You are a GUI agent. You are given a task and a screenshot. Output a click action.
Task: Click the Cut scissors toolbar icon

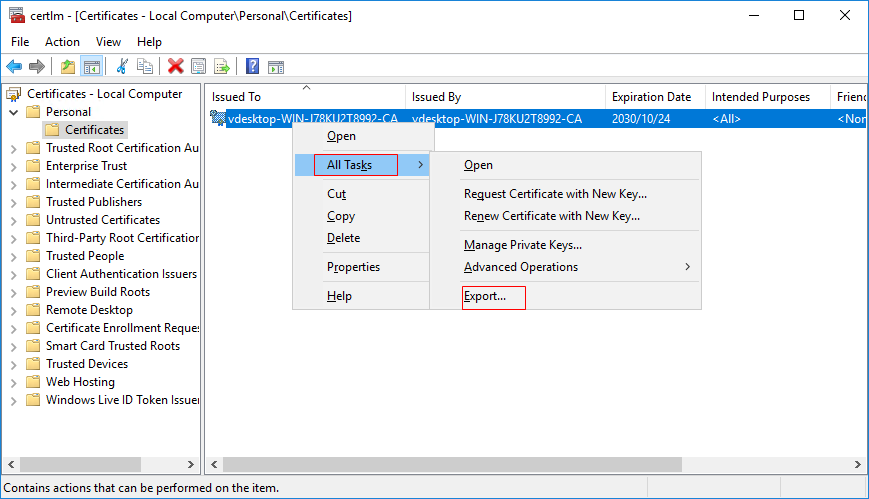pyautogui.click(x=122, y=67)
